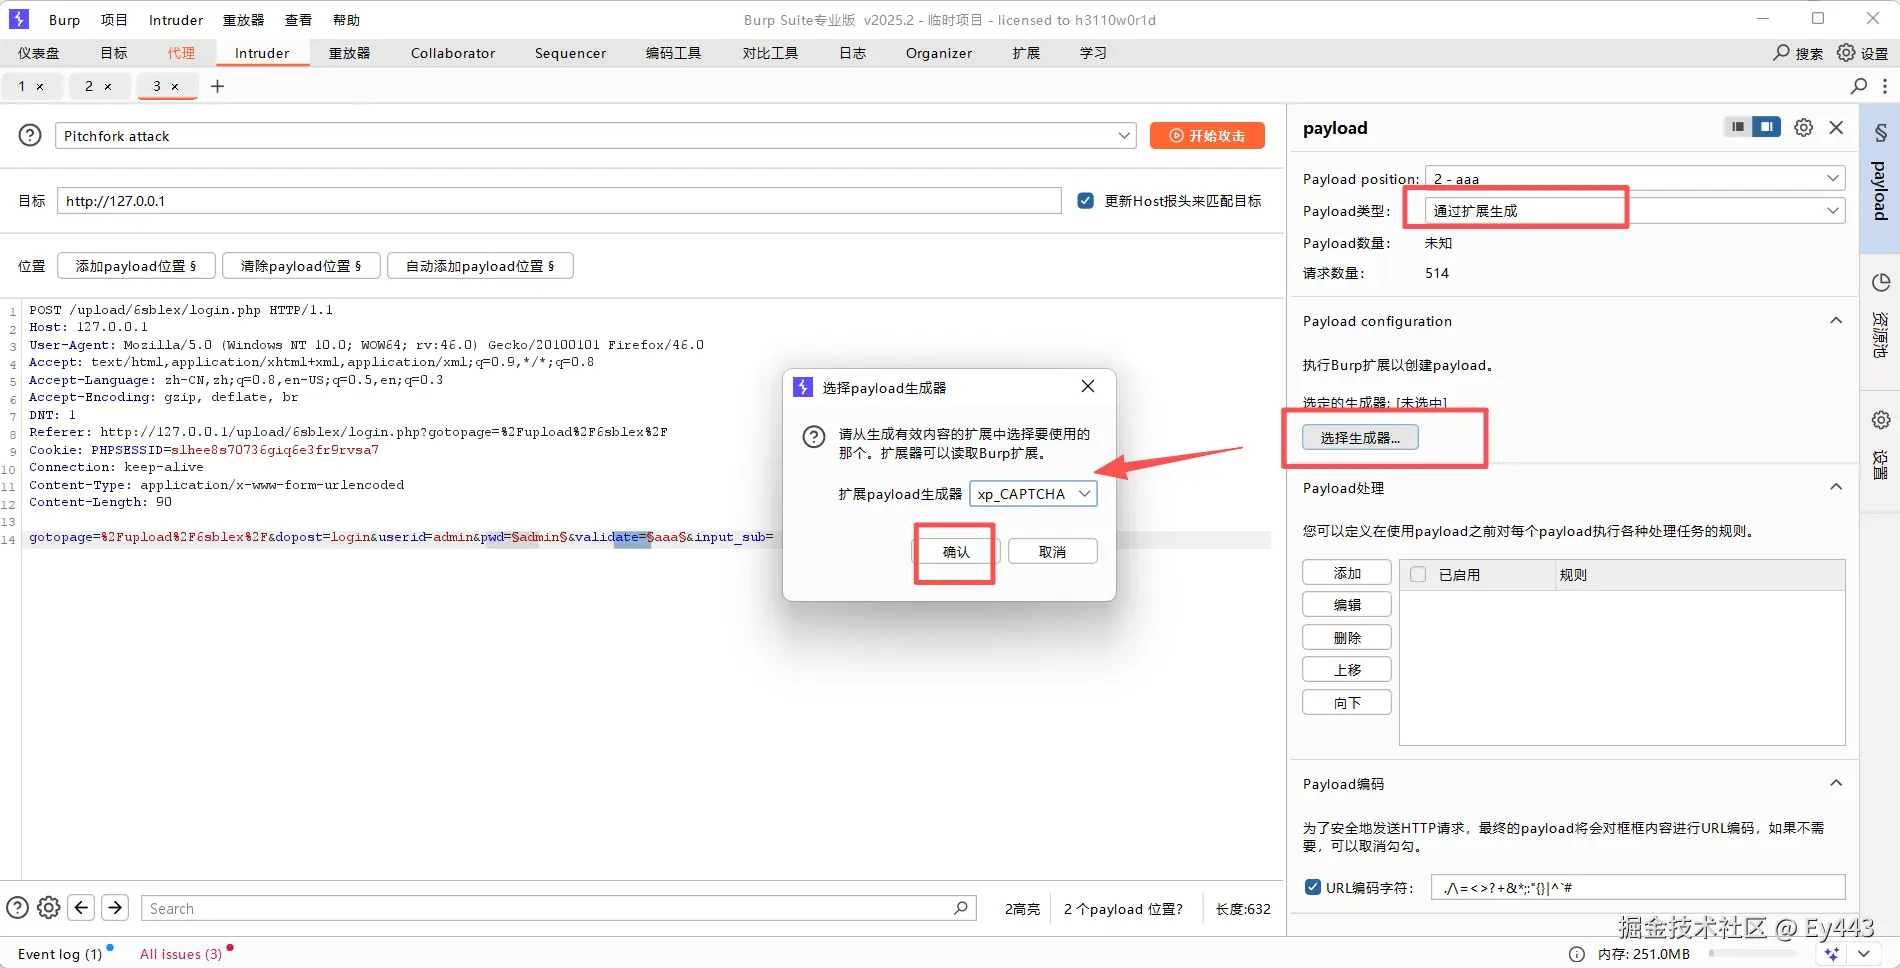Click the attack type help icon

(x=31, y=135)
